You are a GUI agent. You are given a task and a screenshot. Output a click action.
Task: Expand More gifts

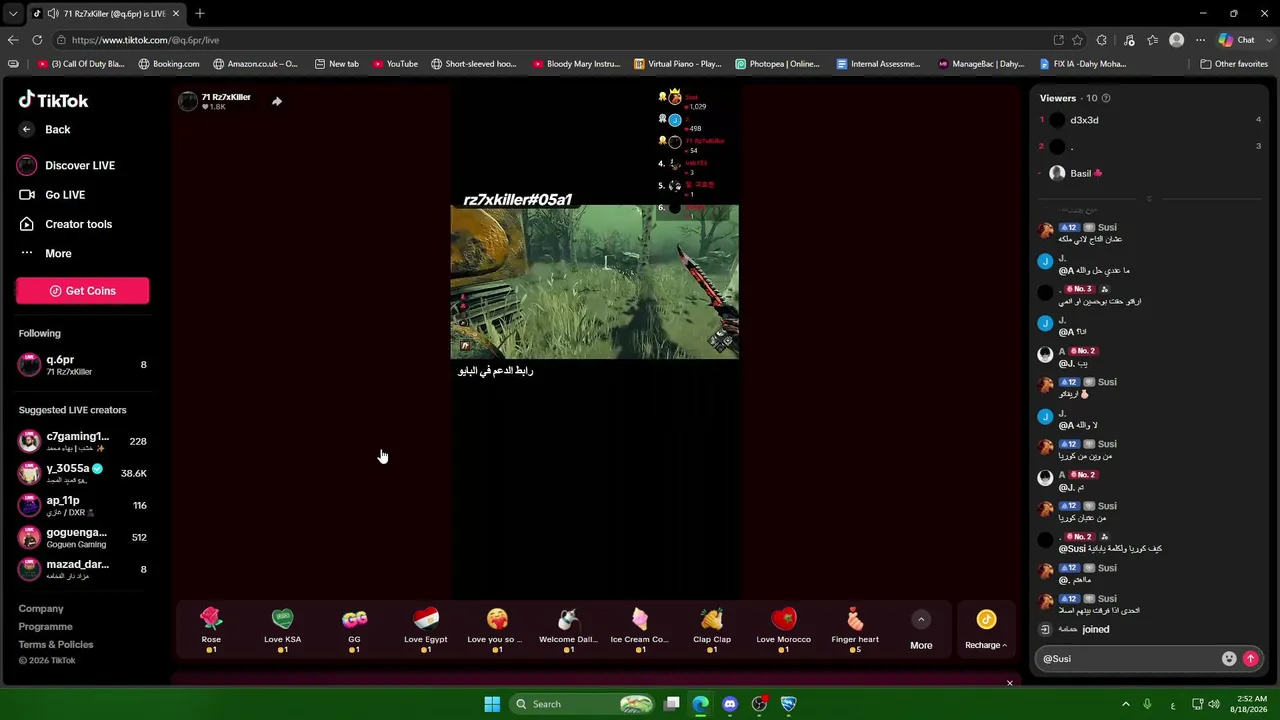pos(921,630)
